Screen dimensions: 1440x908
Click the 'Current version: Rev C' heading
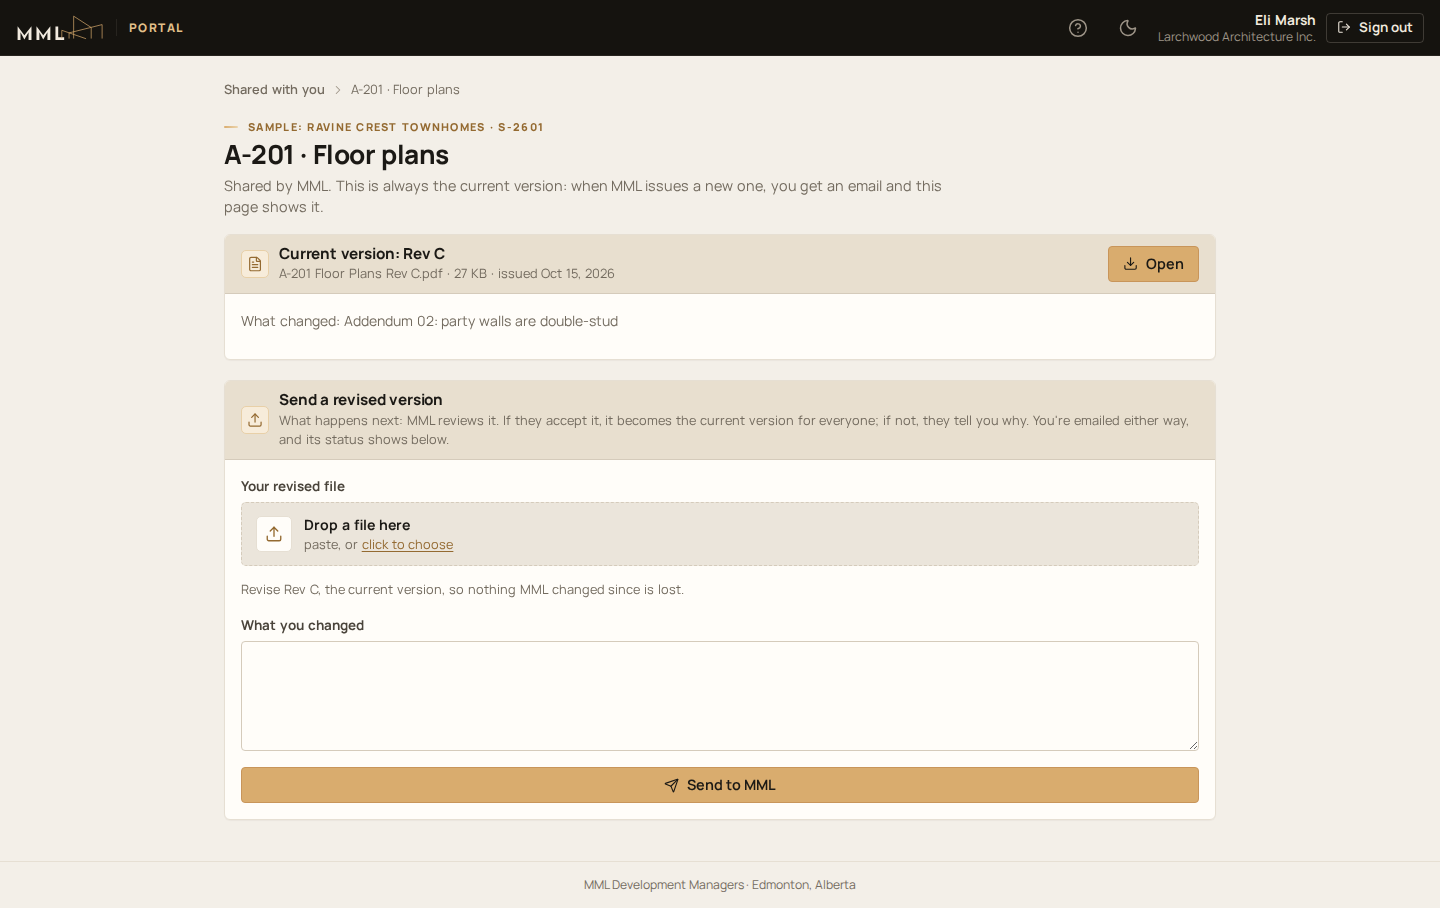(x=362, y=254)
